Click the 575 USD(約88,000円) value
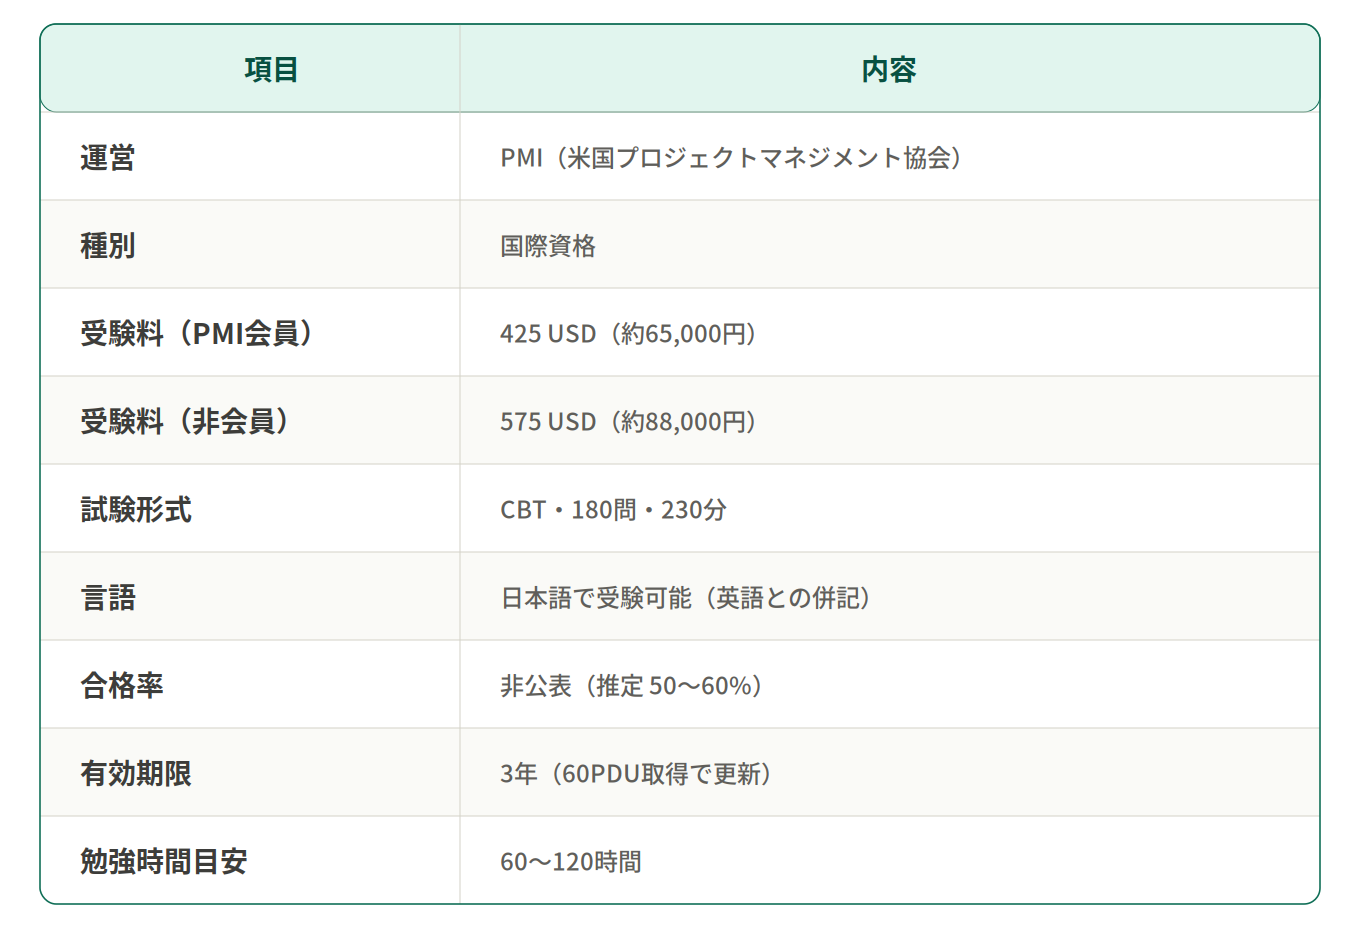This screenshot has width=1360, height=928. [x=630, y=421]
